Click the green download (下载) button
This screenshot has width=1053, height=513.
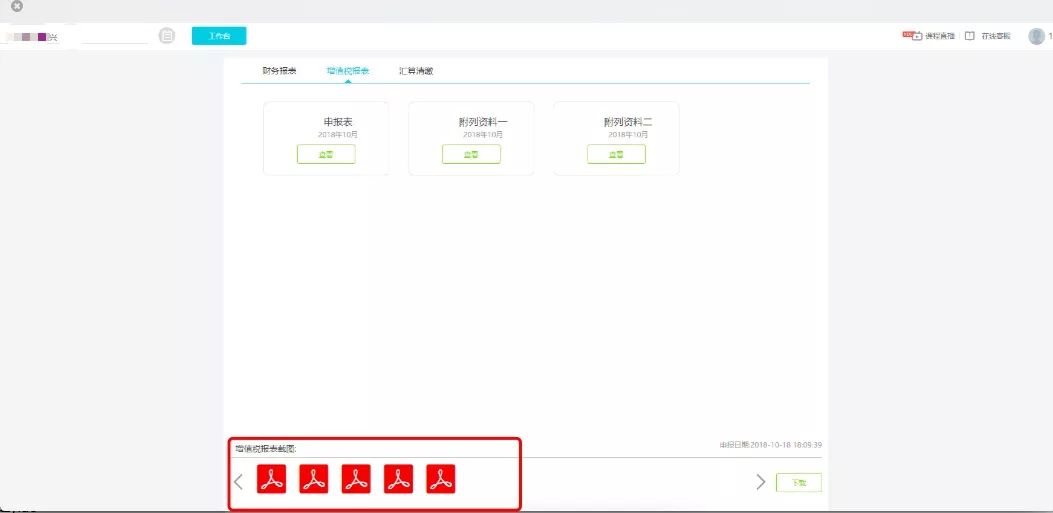click(x=798, y=482)
